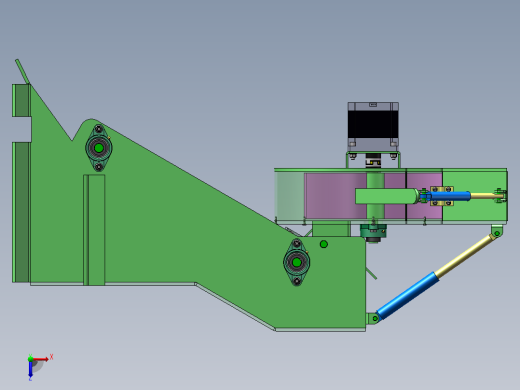Click the blue Z axis arrow of triad
The image size is (520, 390).
[x=30, y=369]
